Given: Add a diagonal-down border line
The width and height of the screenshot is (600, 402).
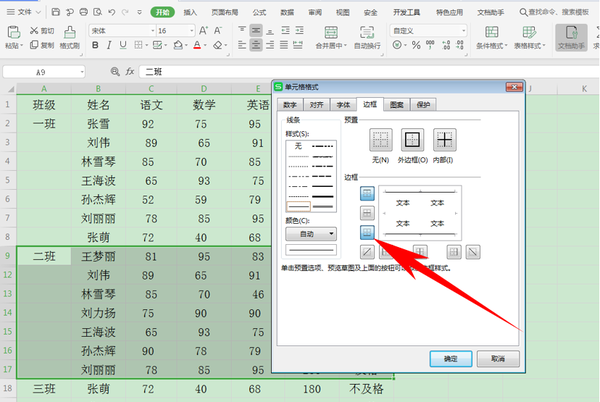Looking at the screenshot, I should coord(472,251).
